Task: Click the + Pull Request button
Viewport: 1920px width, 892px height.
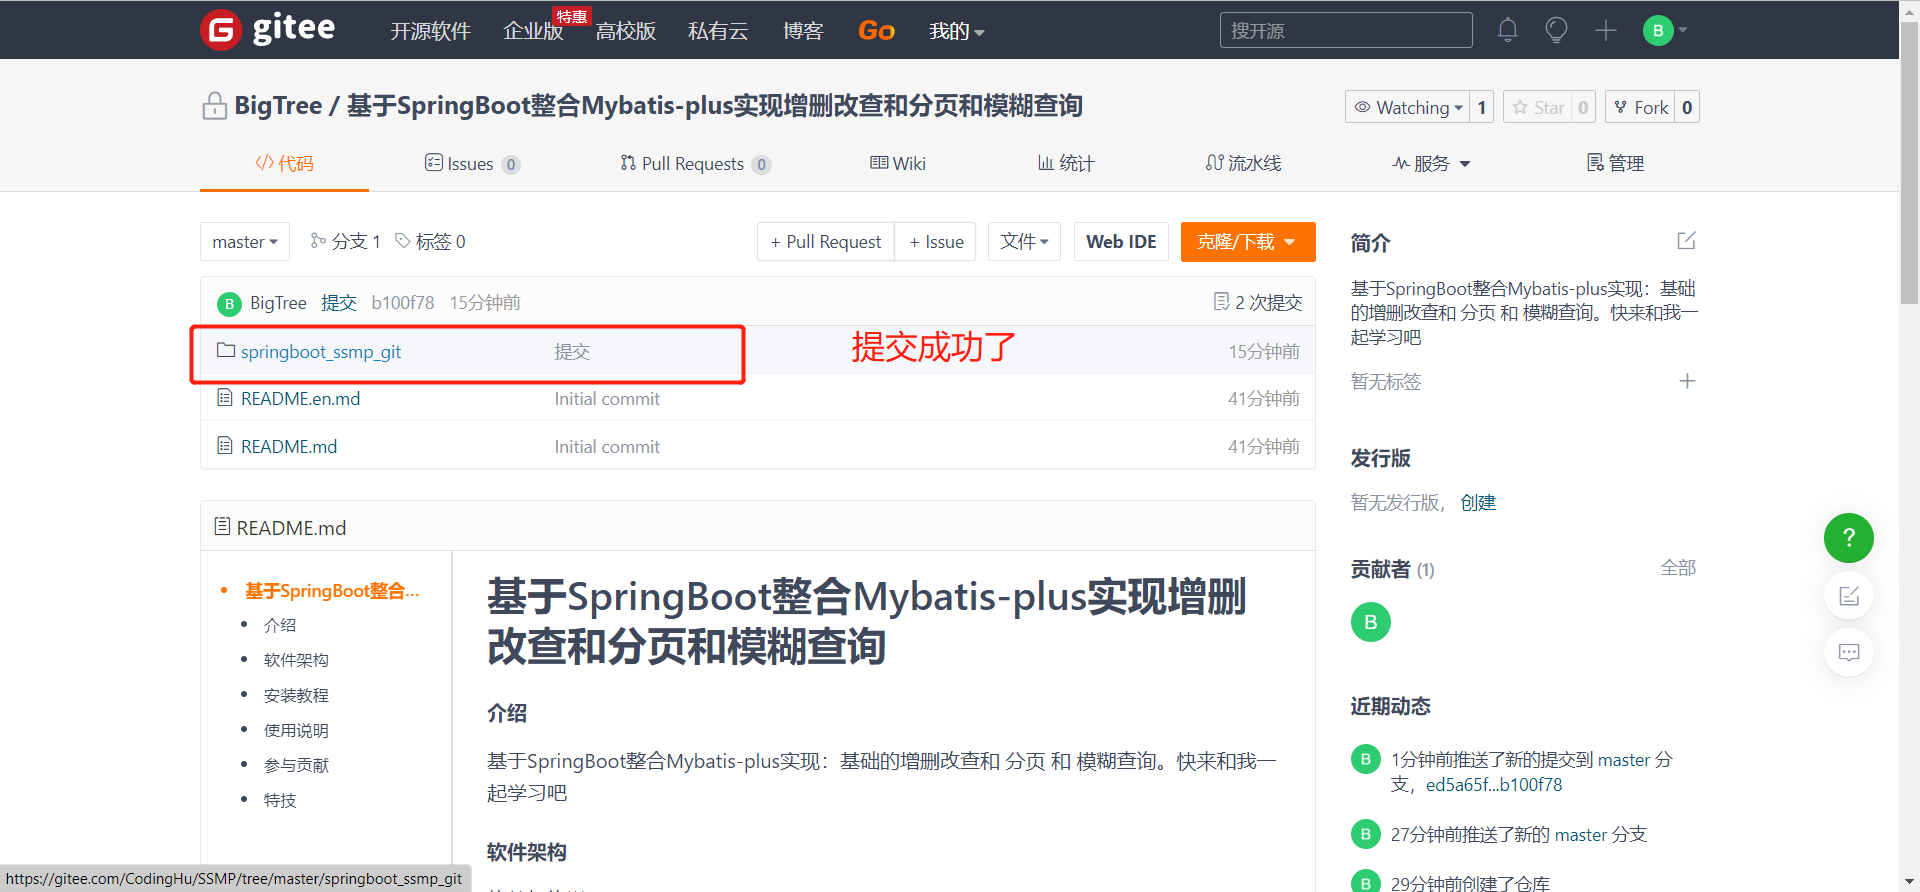Action: click(x=826, y=242)
